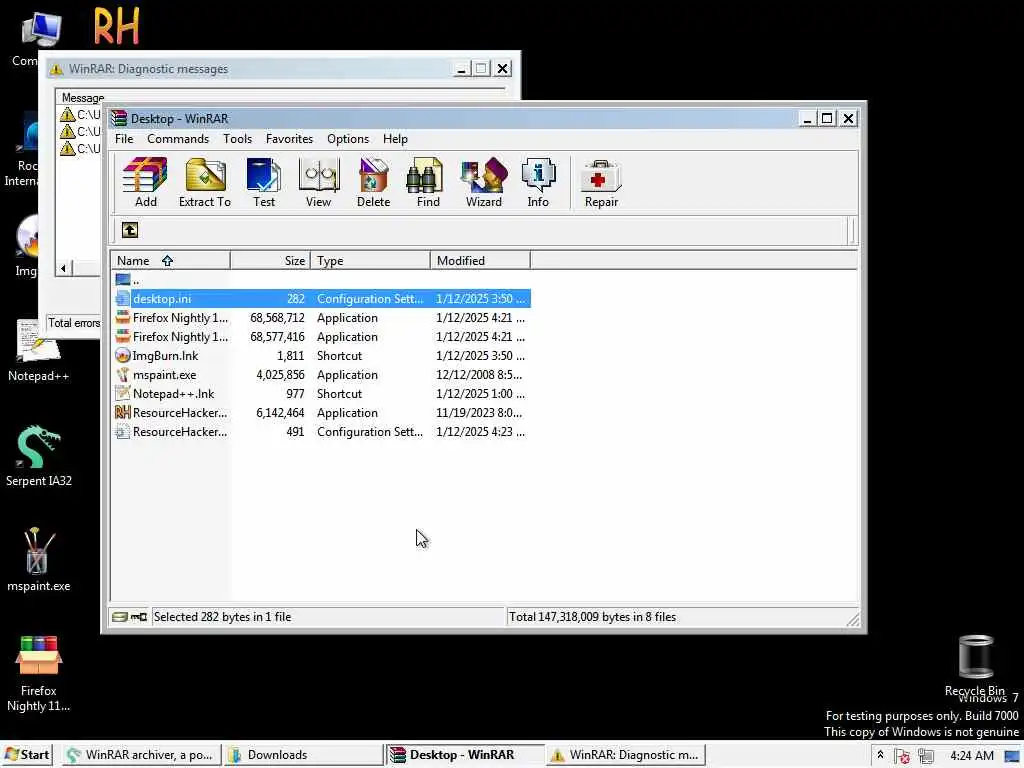Open the File menu
1024x768 pixels.
pos(124,139)
